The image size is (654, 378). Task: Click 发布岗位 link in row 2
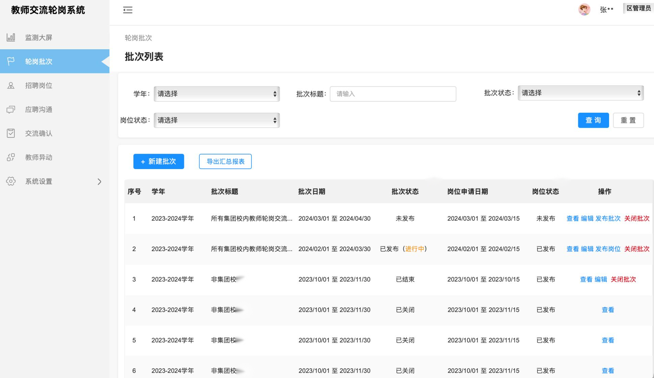click(608, 249)
